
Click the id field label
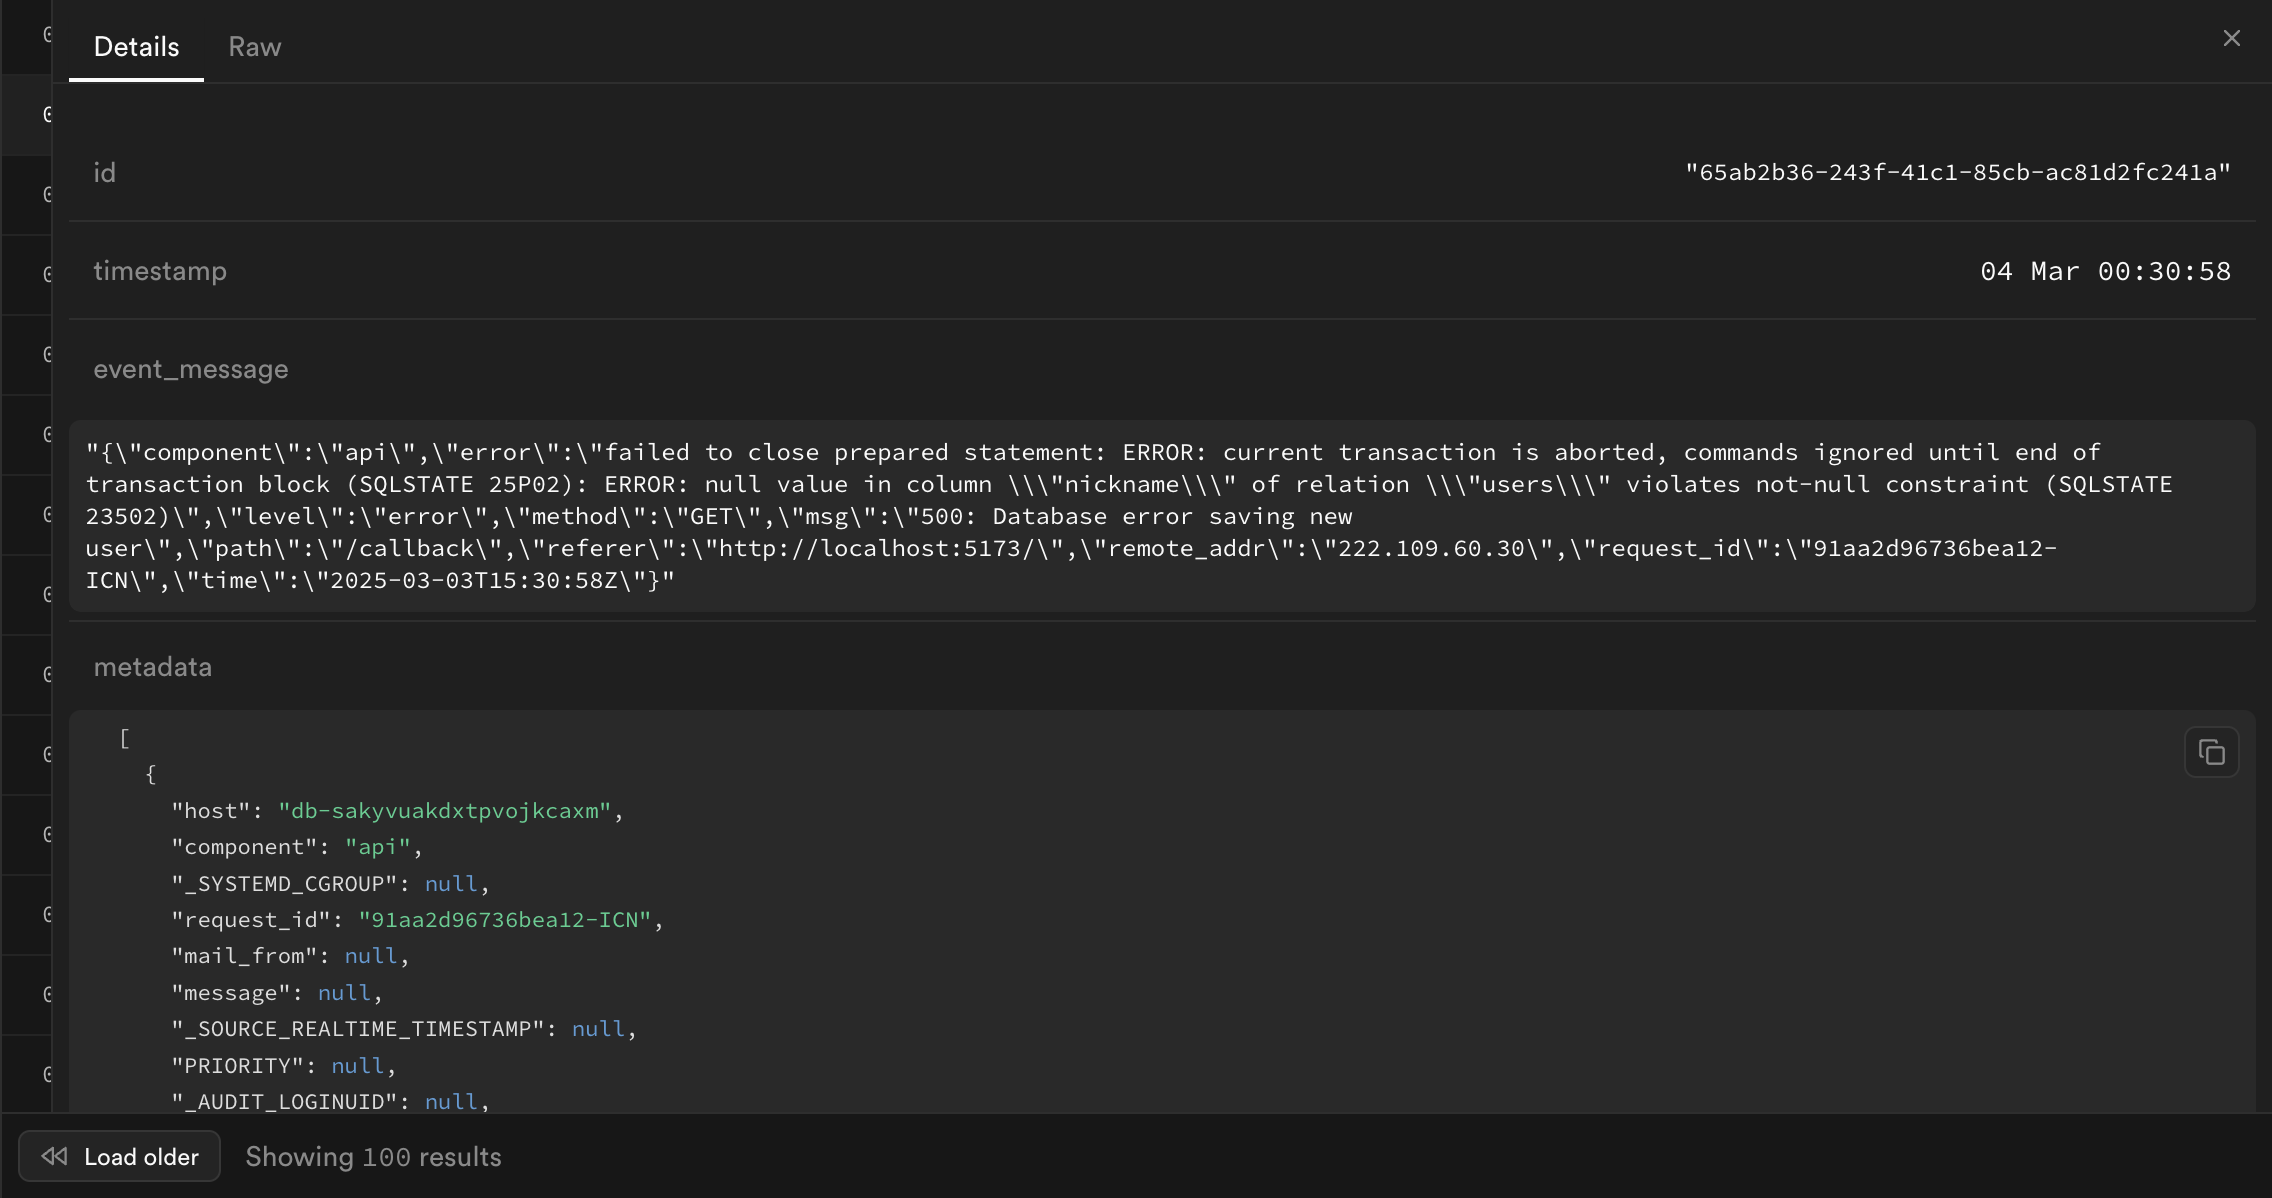coord(104,173)
